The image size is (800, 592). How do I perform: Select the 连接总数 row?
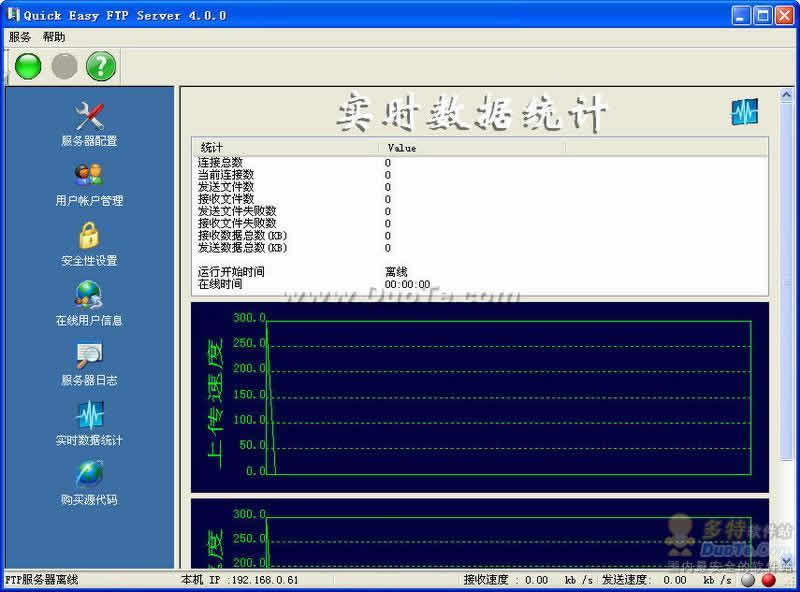[480, 163]
